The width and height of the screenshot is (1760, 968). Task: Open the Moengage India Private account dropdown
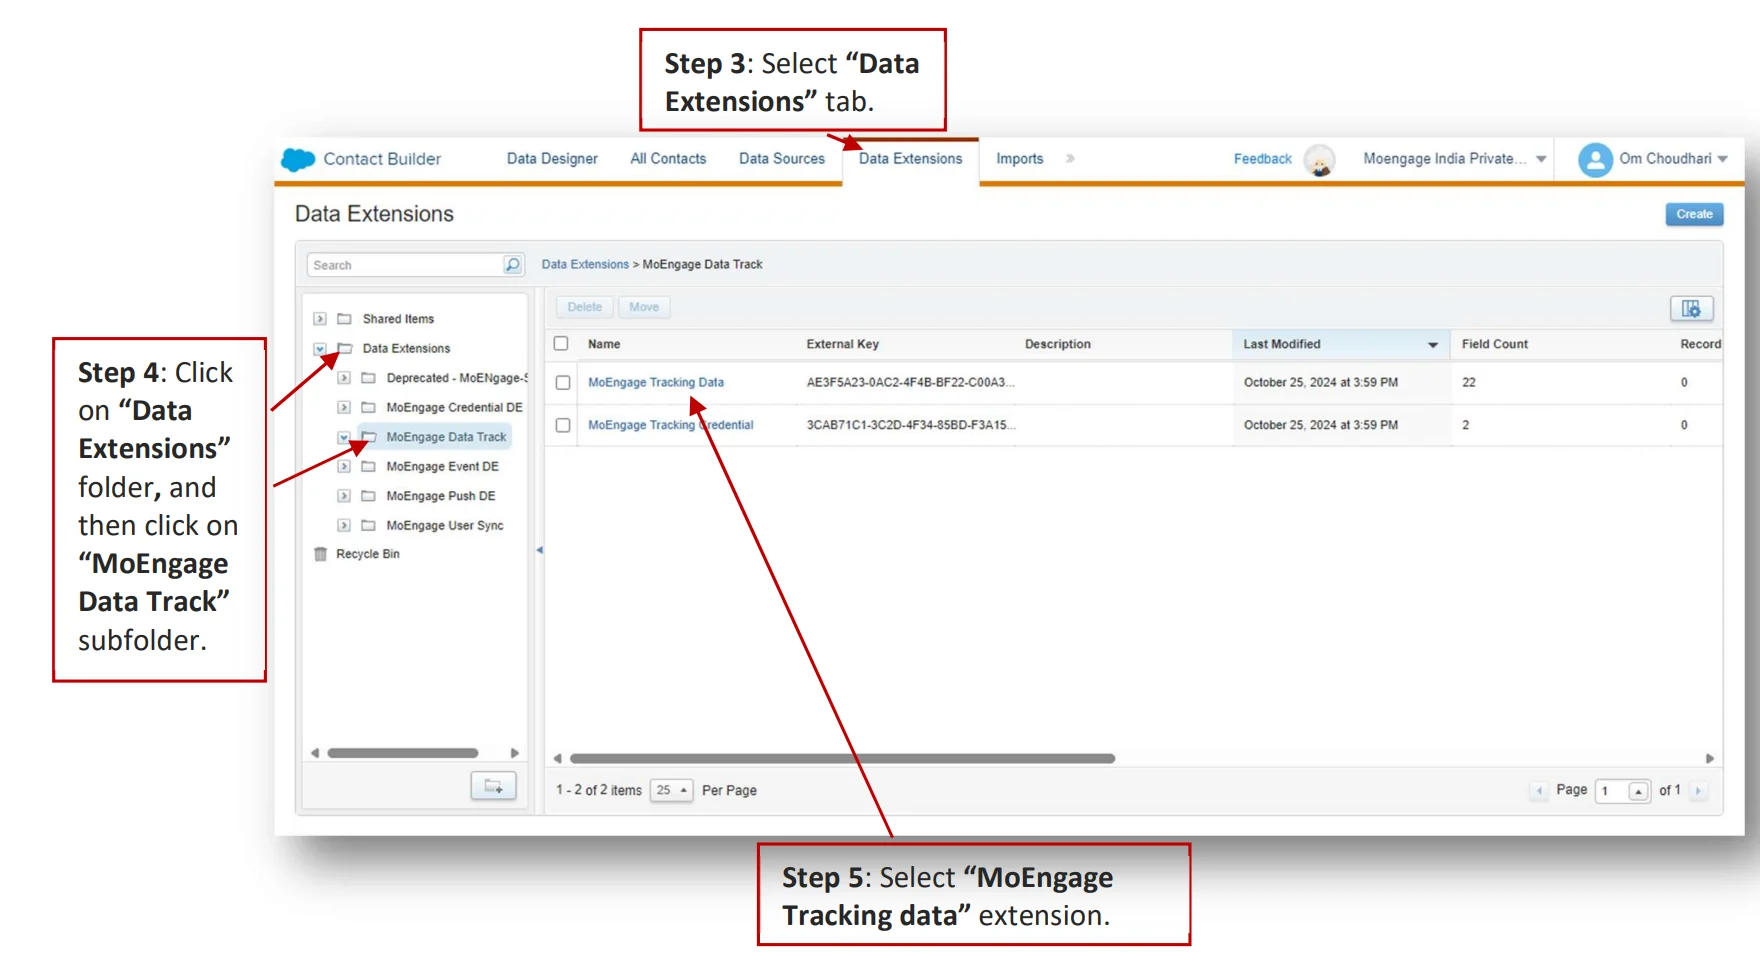(1541, 159)
